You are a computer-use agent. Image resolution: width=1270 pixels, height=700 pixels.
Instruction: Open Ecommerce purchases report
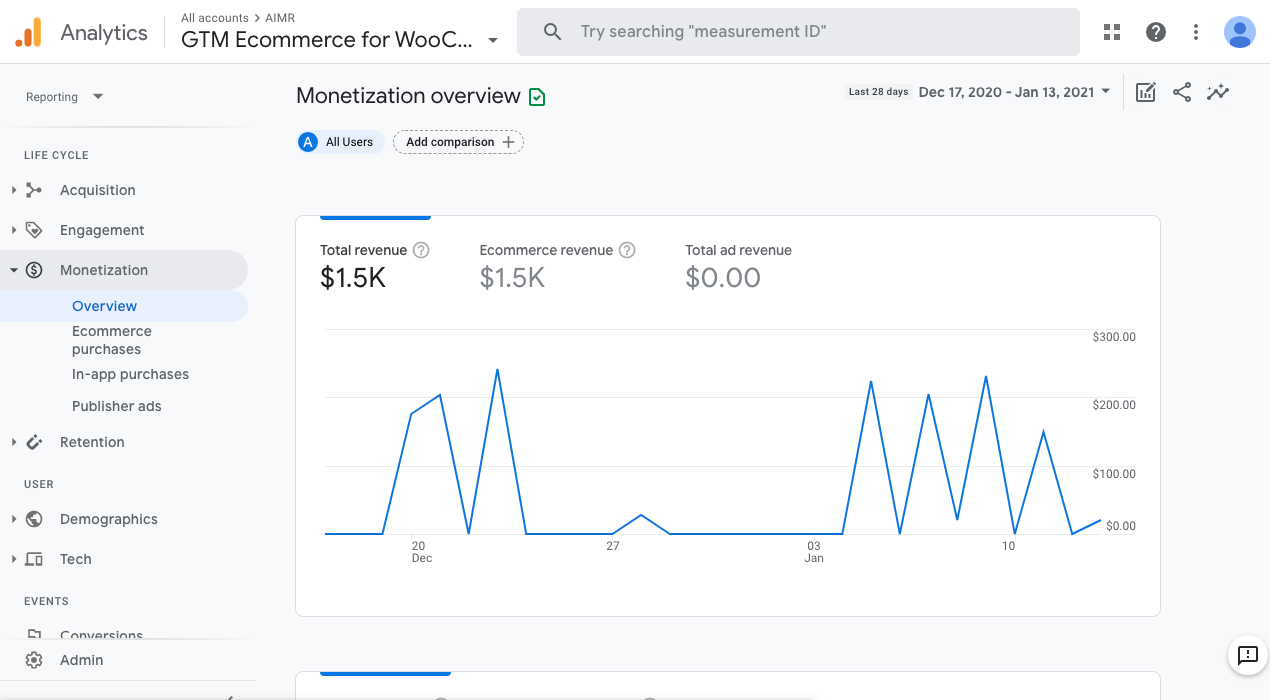(112, 340)
